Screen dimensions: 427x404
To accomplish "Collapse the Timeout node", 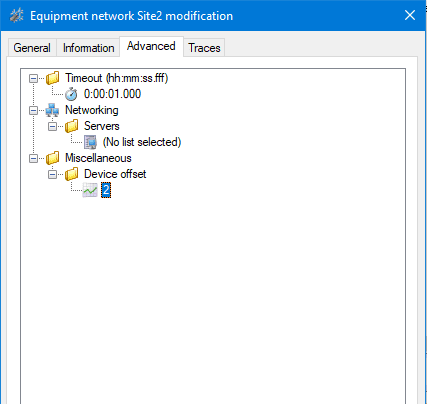I will (33, 78).
